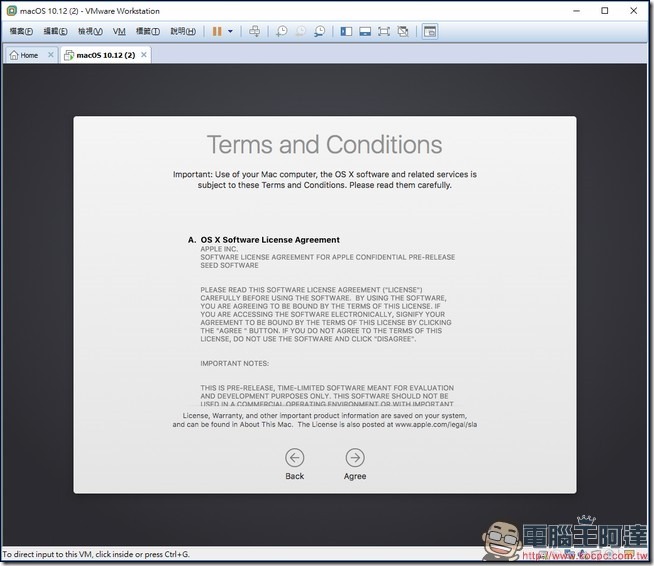Open the 檔案(F) menu
This screenshot has width=654, height=566.
(x=21, y=31)
